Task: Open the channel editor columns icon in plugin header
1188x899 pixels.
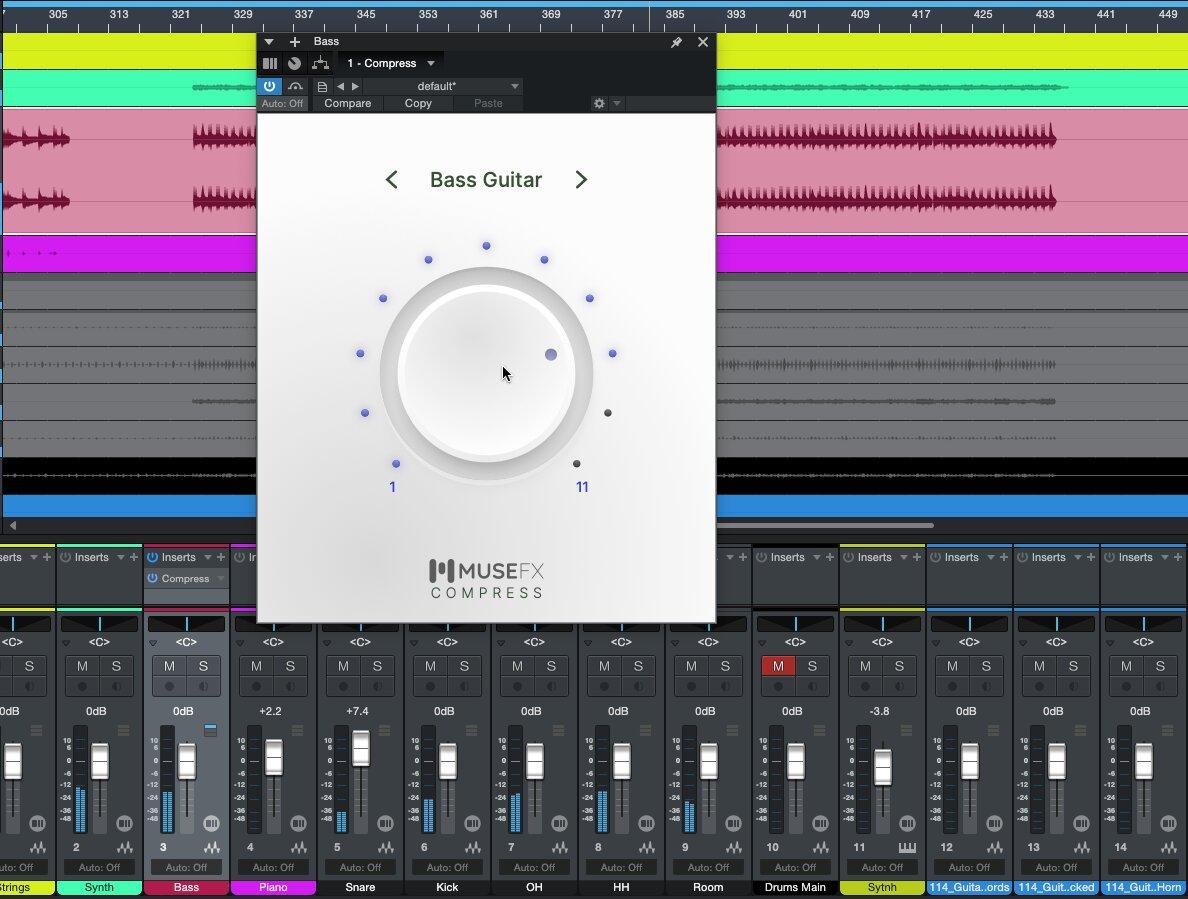Action: pyautogui.click(x=270, y=64)
